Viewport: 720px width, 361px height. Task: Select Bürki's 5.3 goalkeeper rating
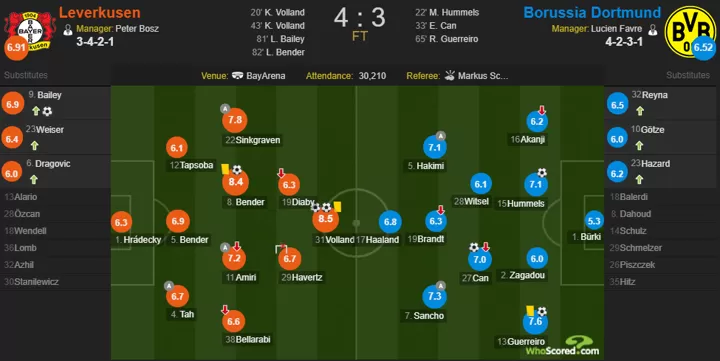tap(594, 221)
